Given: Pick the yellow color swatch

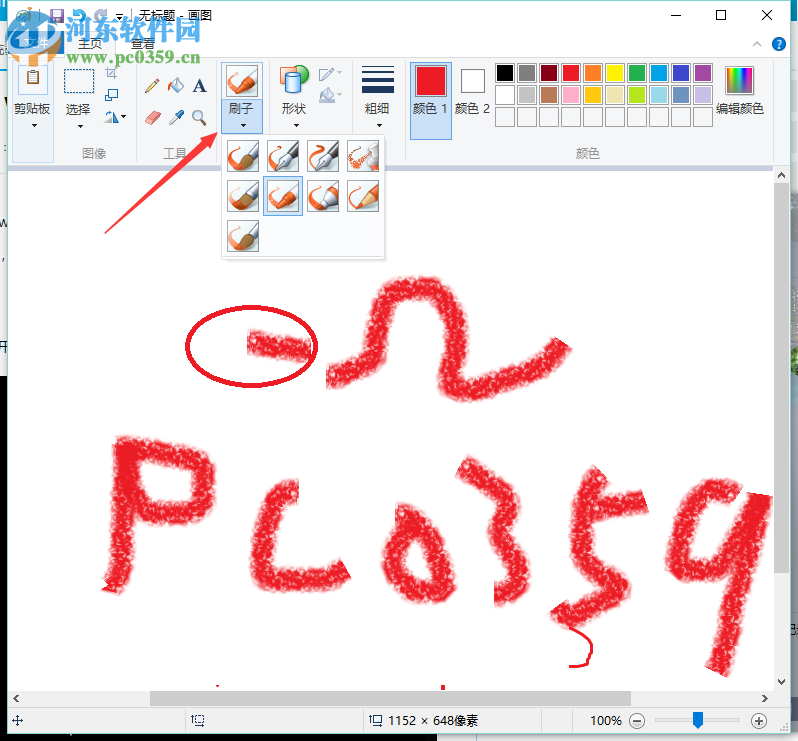Looking at the screenshot, I should click(615, 73).
